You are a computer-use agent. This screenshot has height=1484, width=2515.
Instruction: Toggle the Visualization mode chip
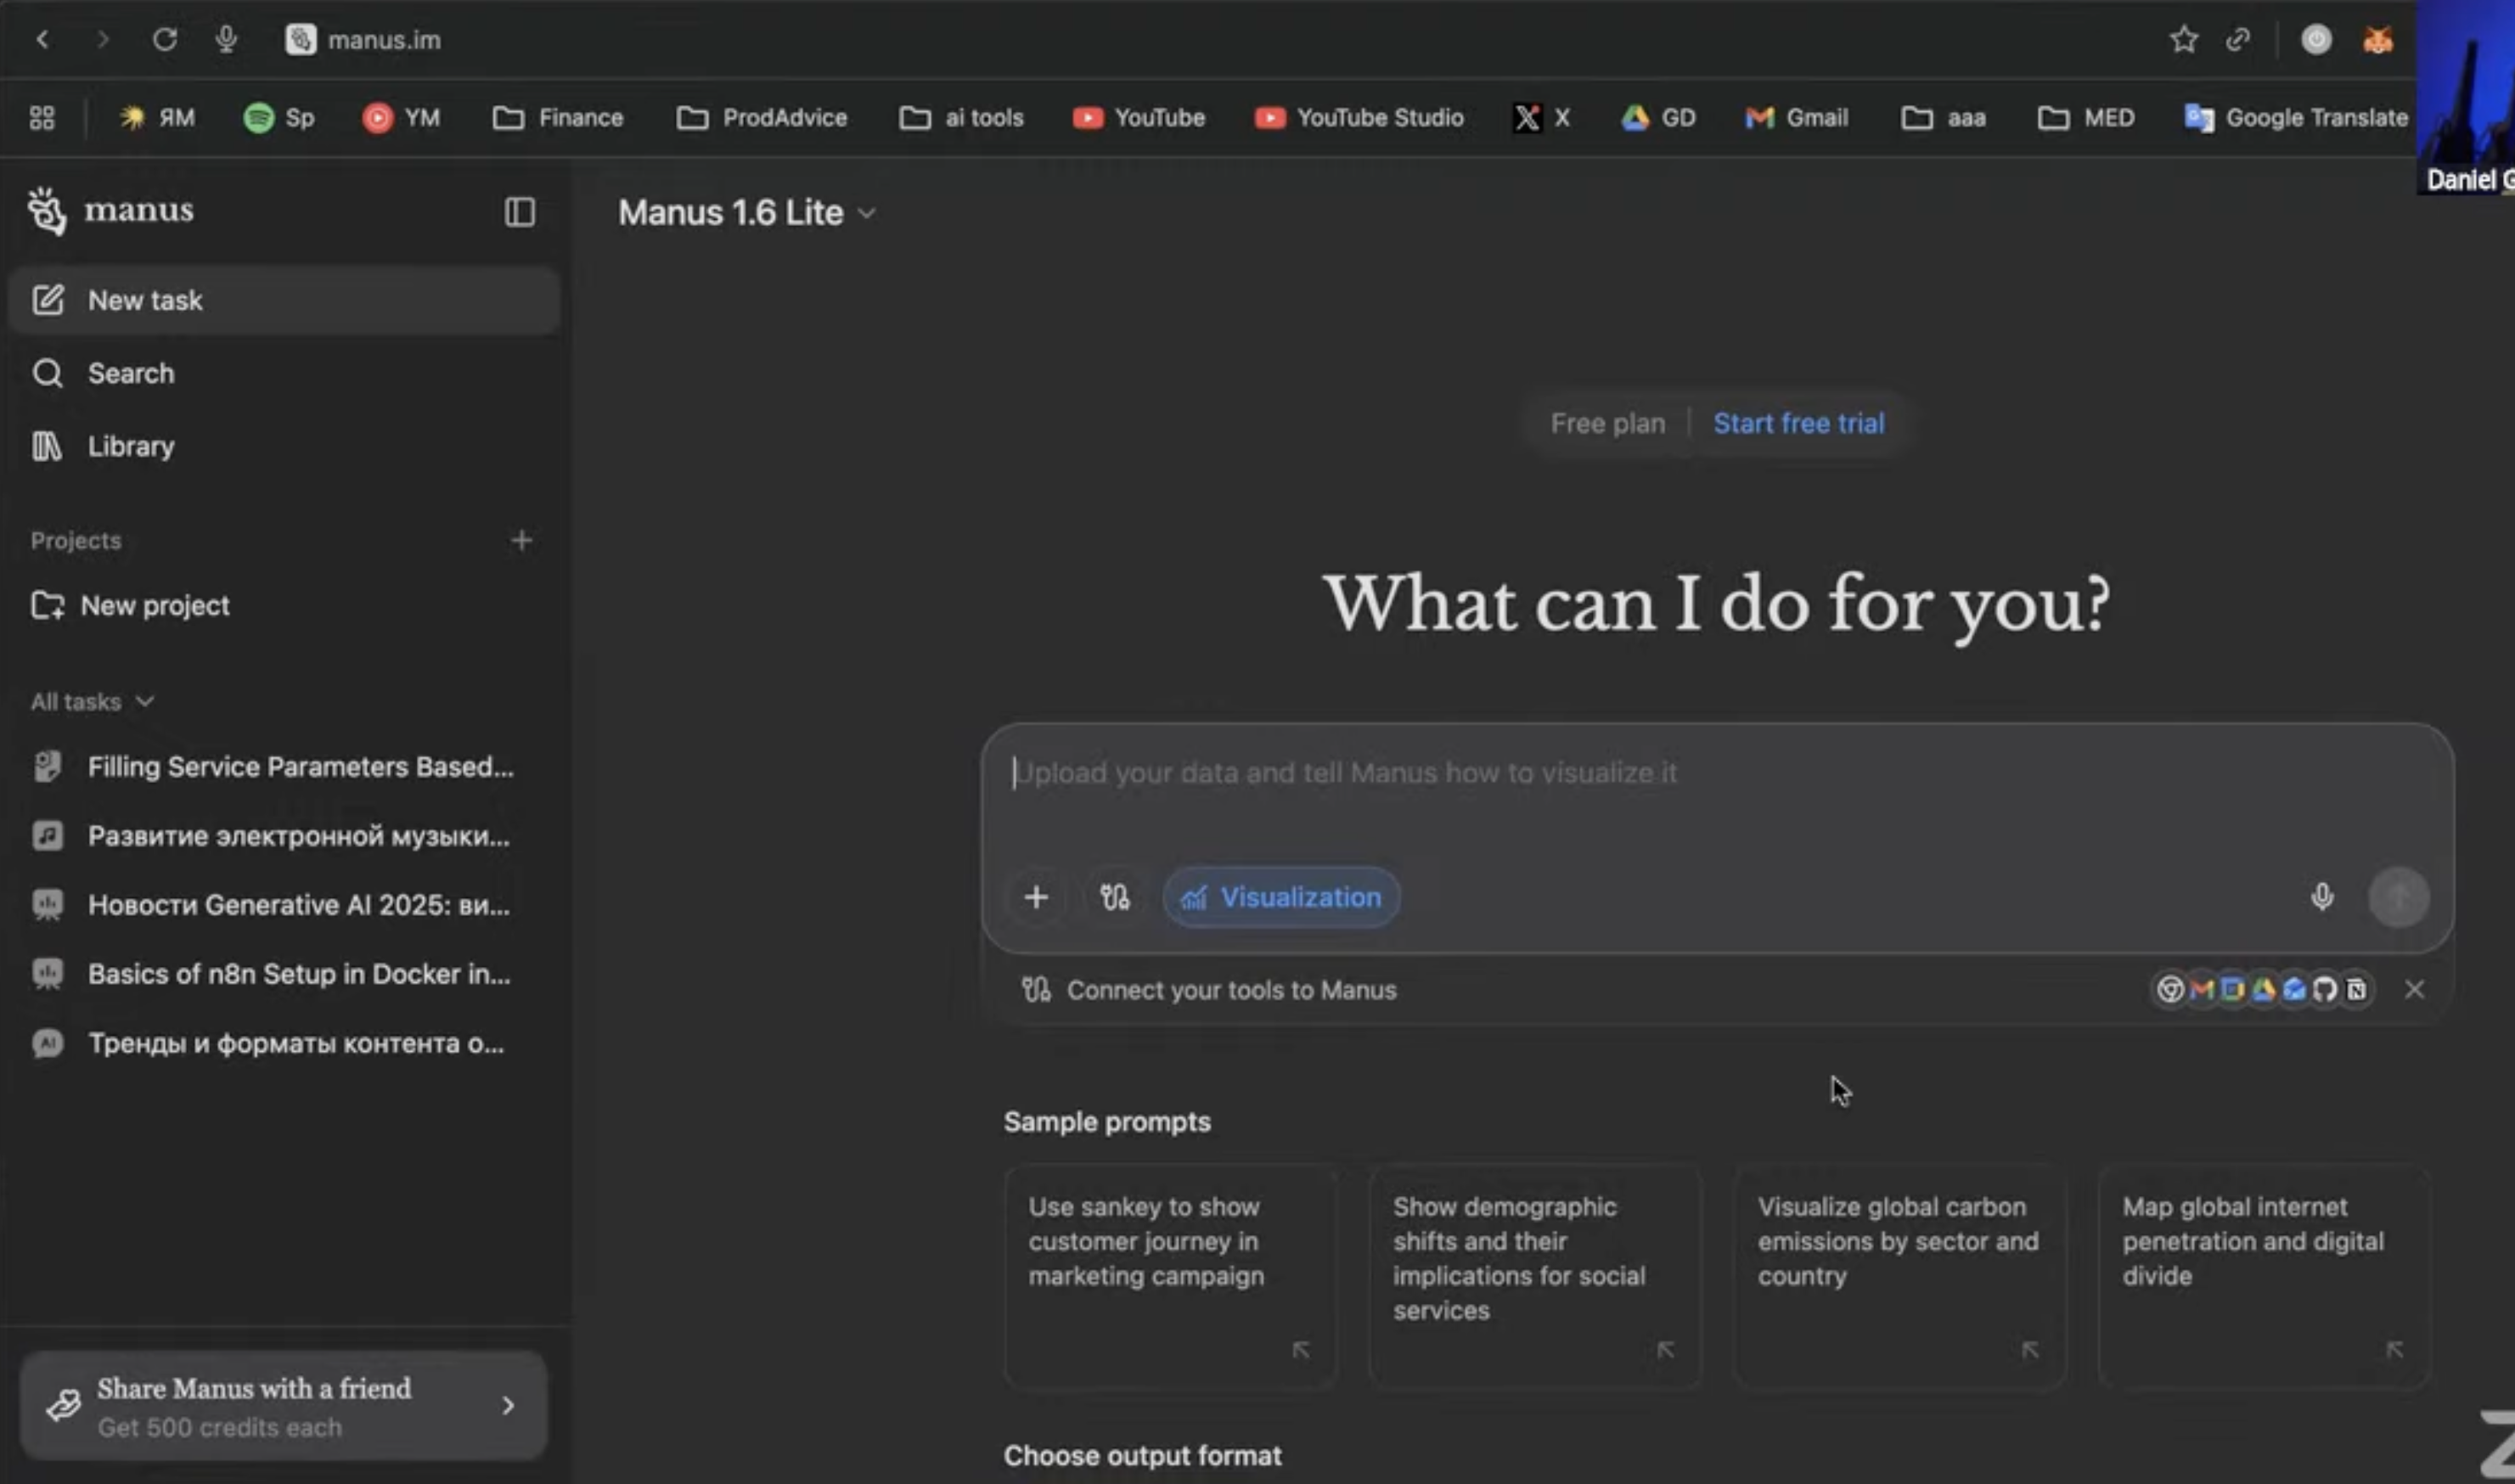point(1281,897)
